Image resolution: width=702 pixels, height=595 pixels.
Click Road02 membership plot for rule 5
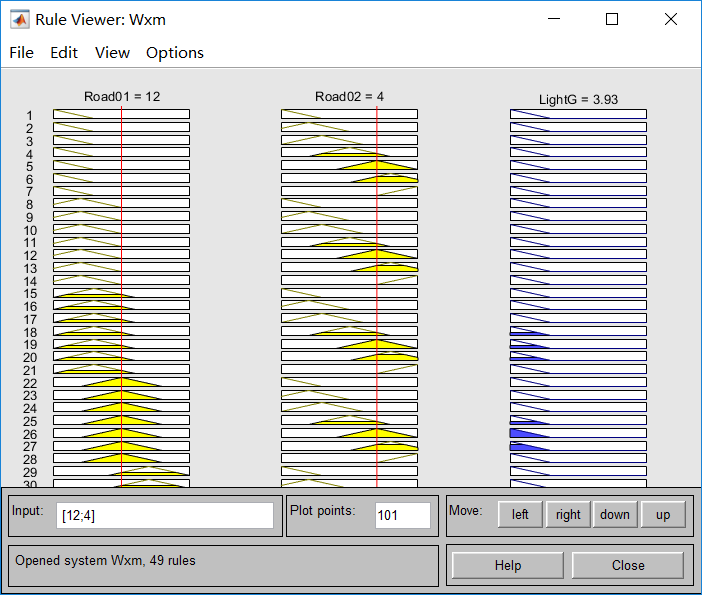click(x=349, y=165)
